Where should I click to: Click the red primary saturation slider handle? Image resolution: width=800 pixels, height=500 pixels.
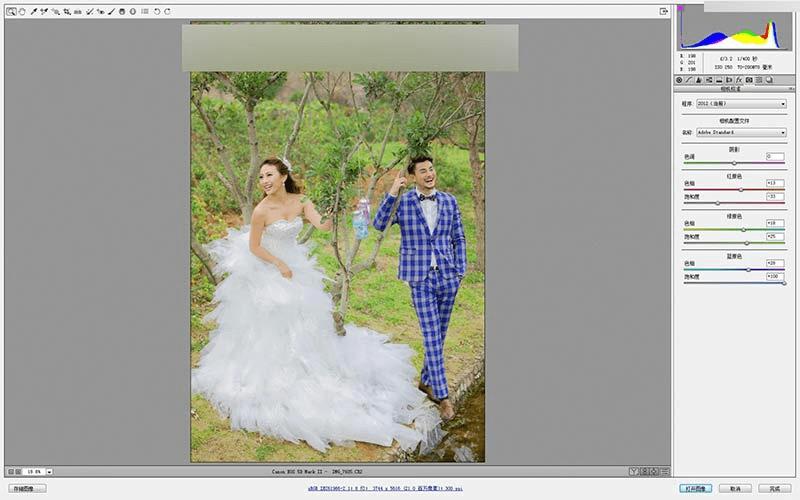pos(718,203)
